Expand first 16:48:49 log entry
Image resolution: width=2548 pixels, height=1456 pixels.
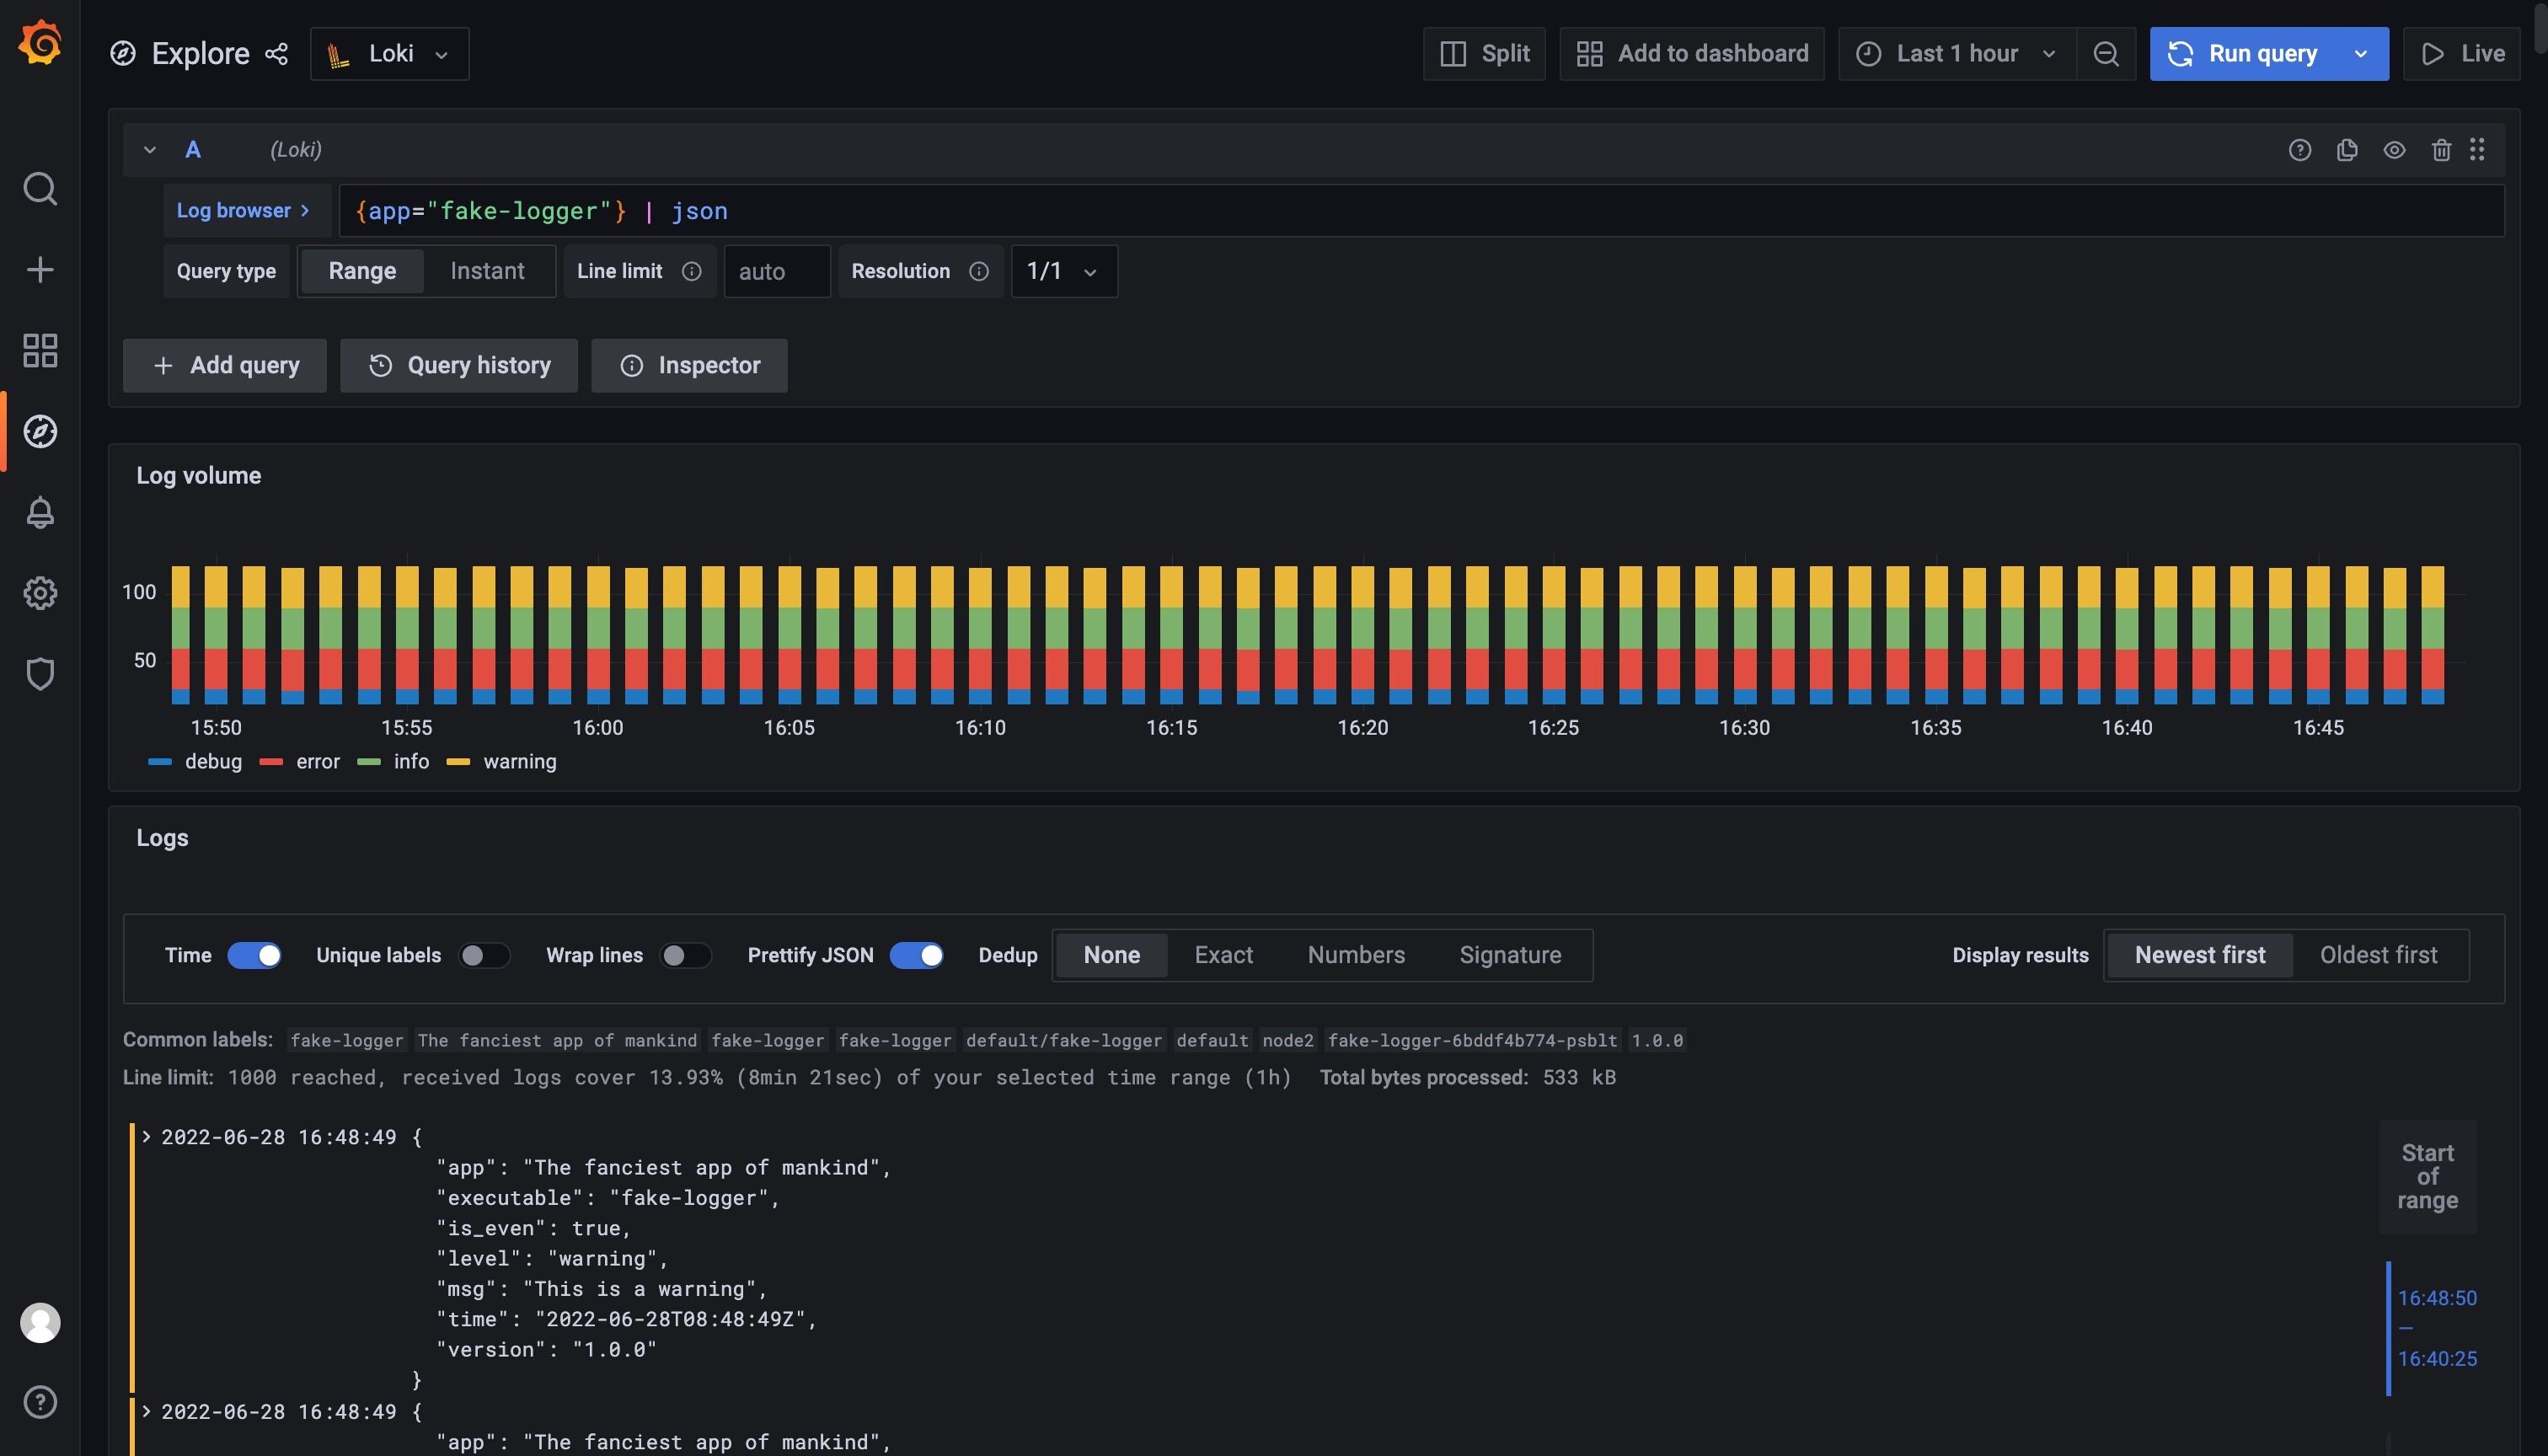(x=147, y=1136)
